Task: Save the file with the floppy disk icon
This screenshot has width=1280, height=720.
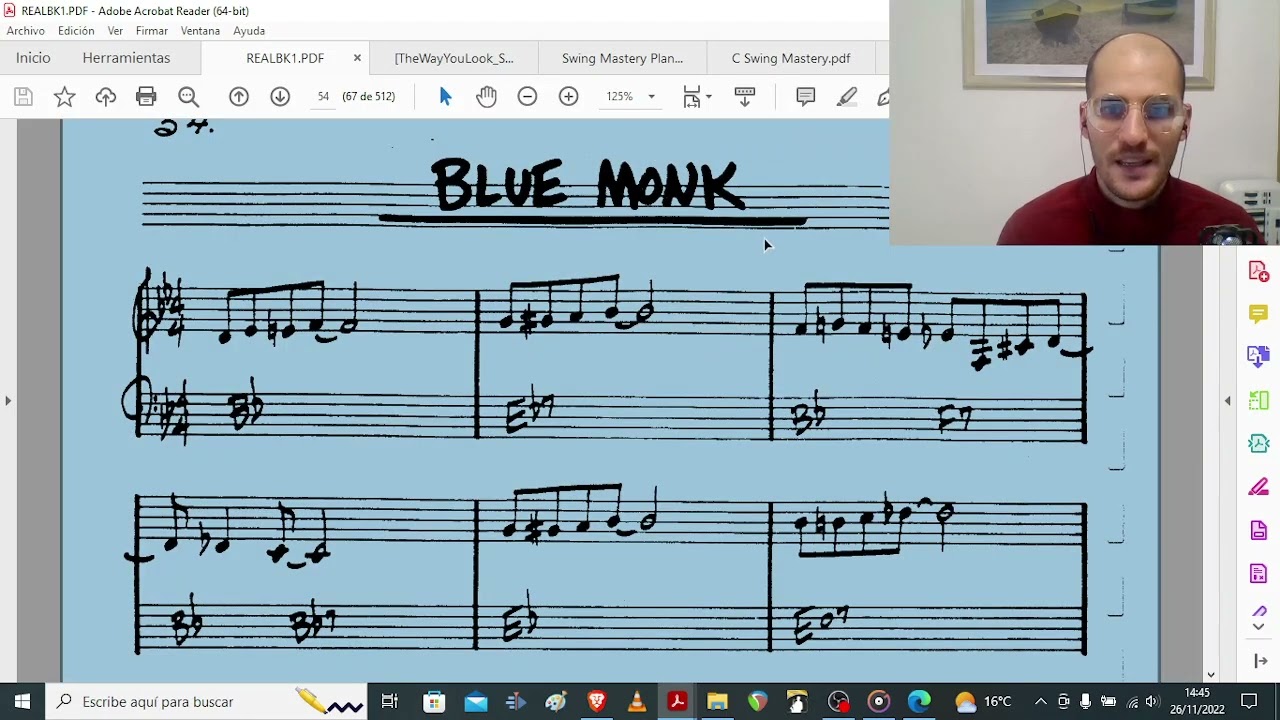Action: (x=23, y=96)
